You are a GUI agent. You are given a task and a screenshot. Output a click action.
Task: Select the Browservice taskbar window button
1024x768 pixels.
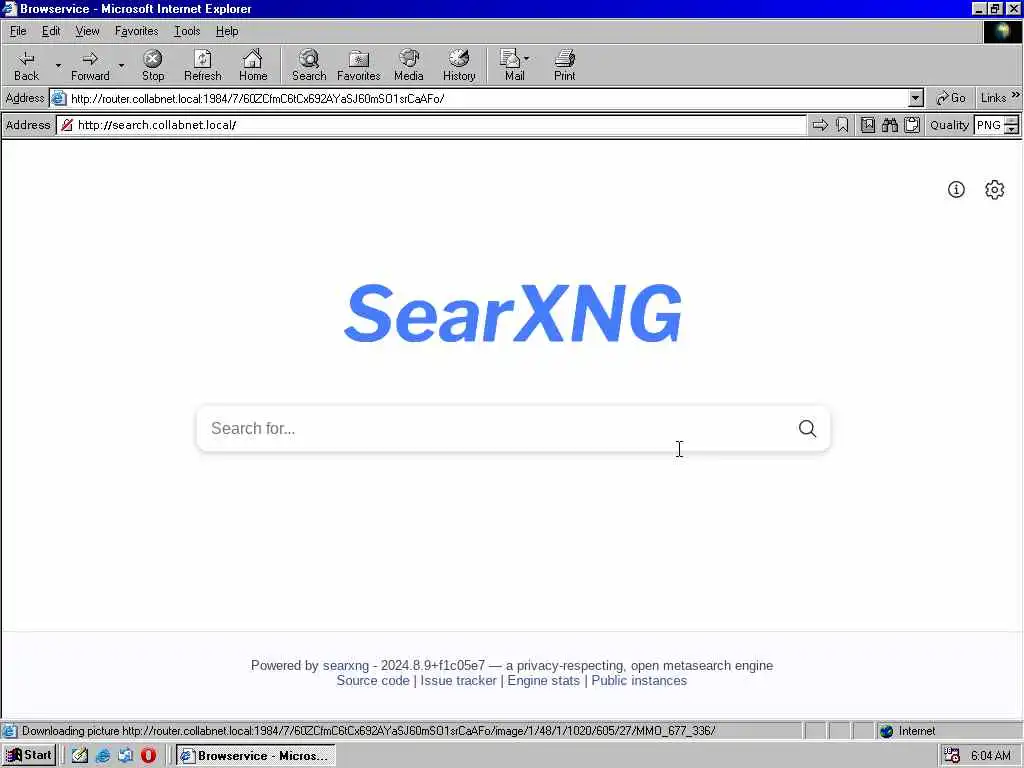[256, 756]
